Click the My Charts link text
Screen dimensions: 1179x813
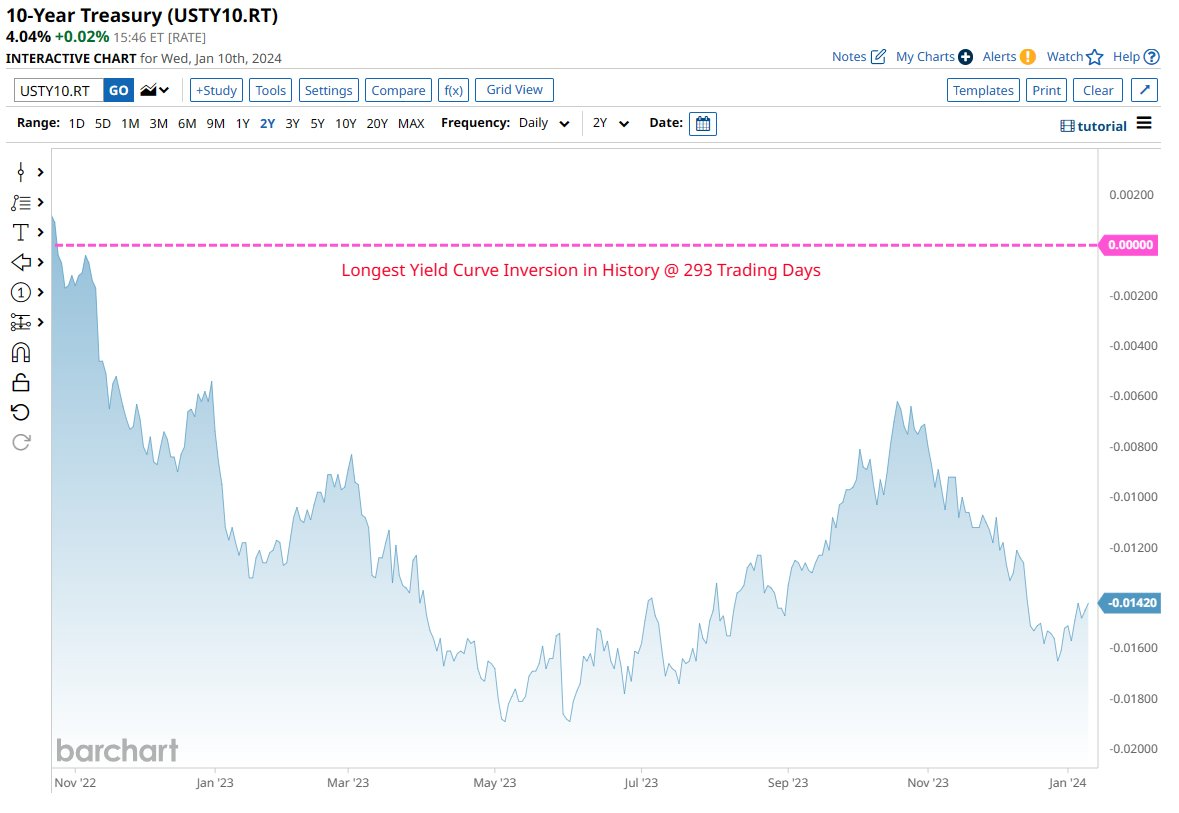[x=925, y=56]
